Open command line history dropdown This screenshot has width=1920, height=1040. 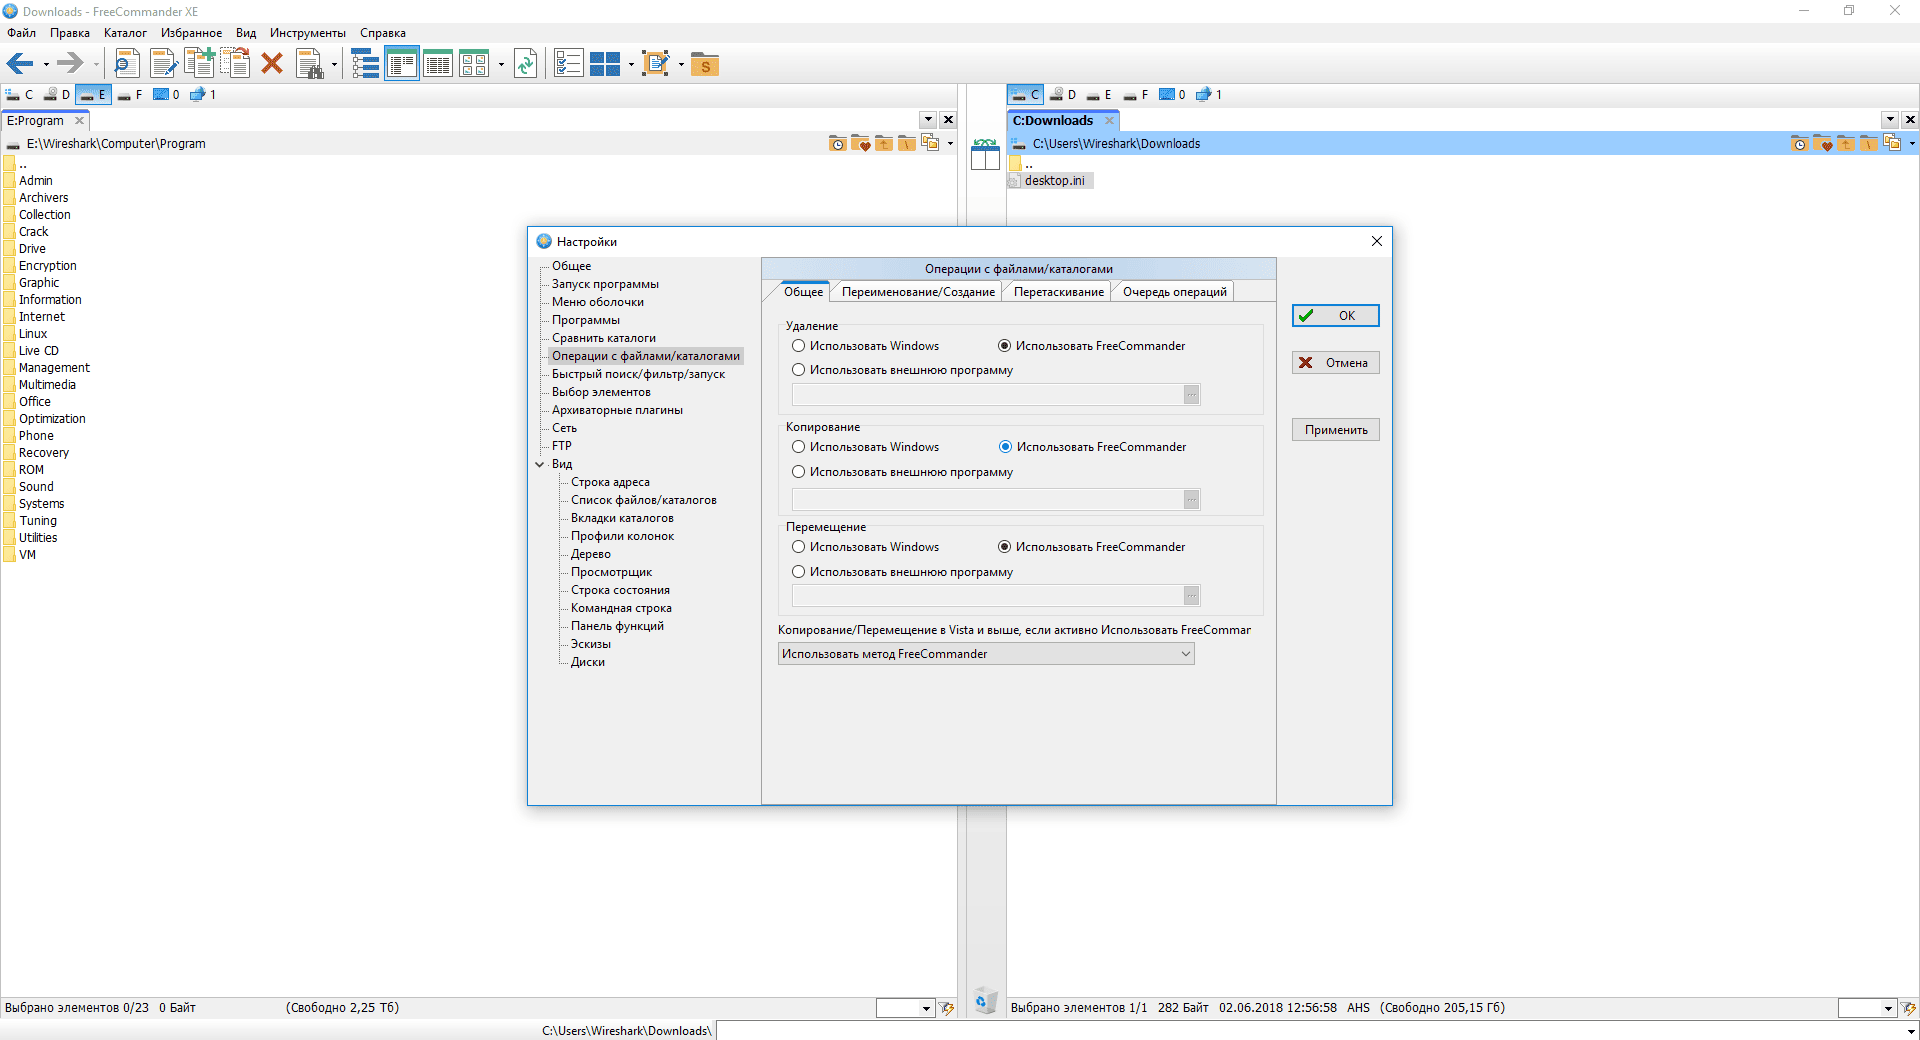[x=1911, y=1031]
